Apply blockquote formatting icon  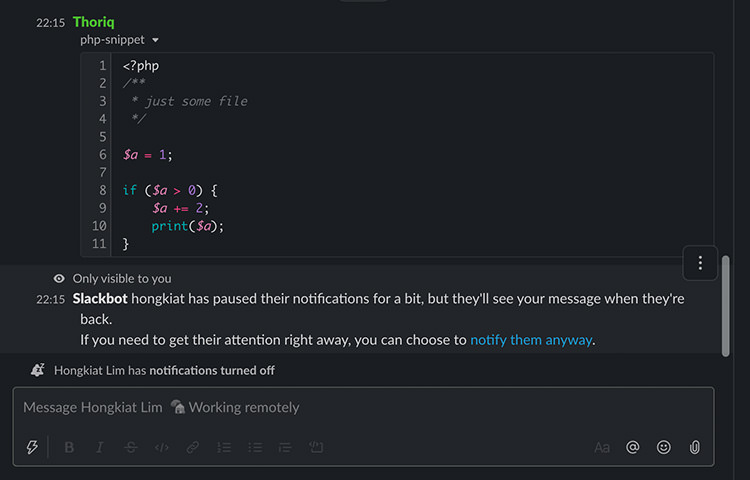click(285, 447)
